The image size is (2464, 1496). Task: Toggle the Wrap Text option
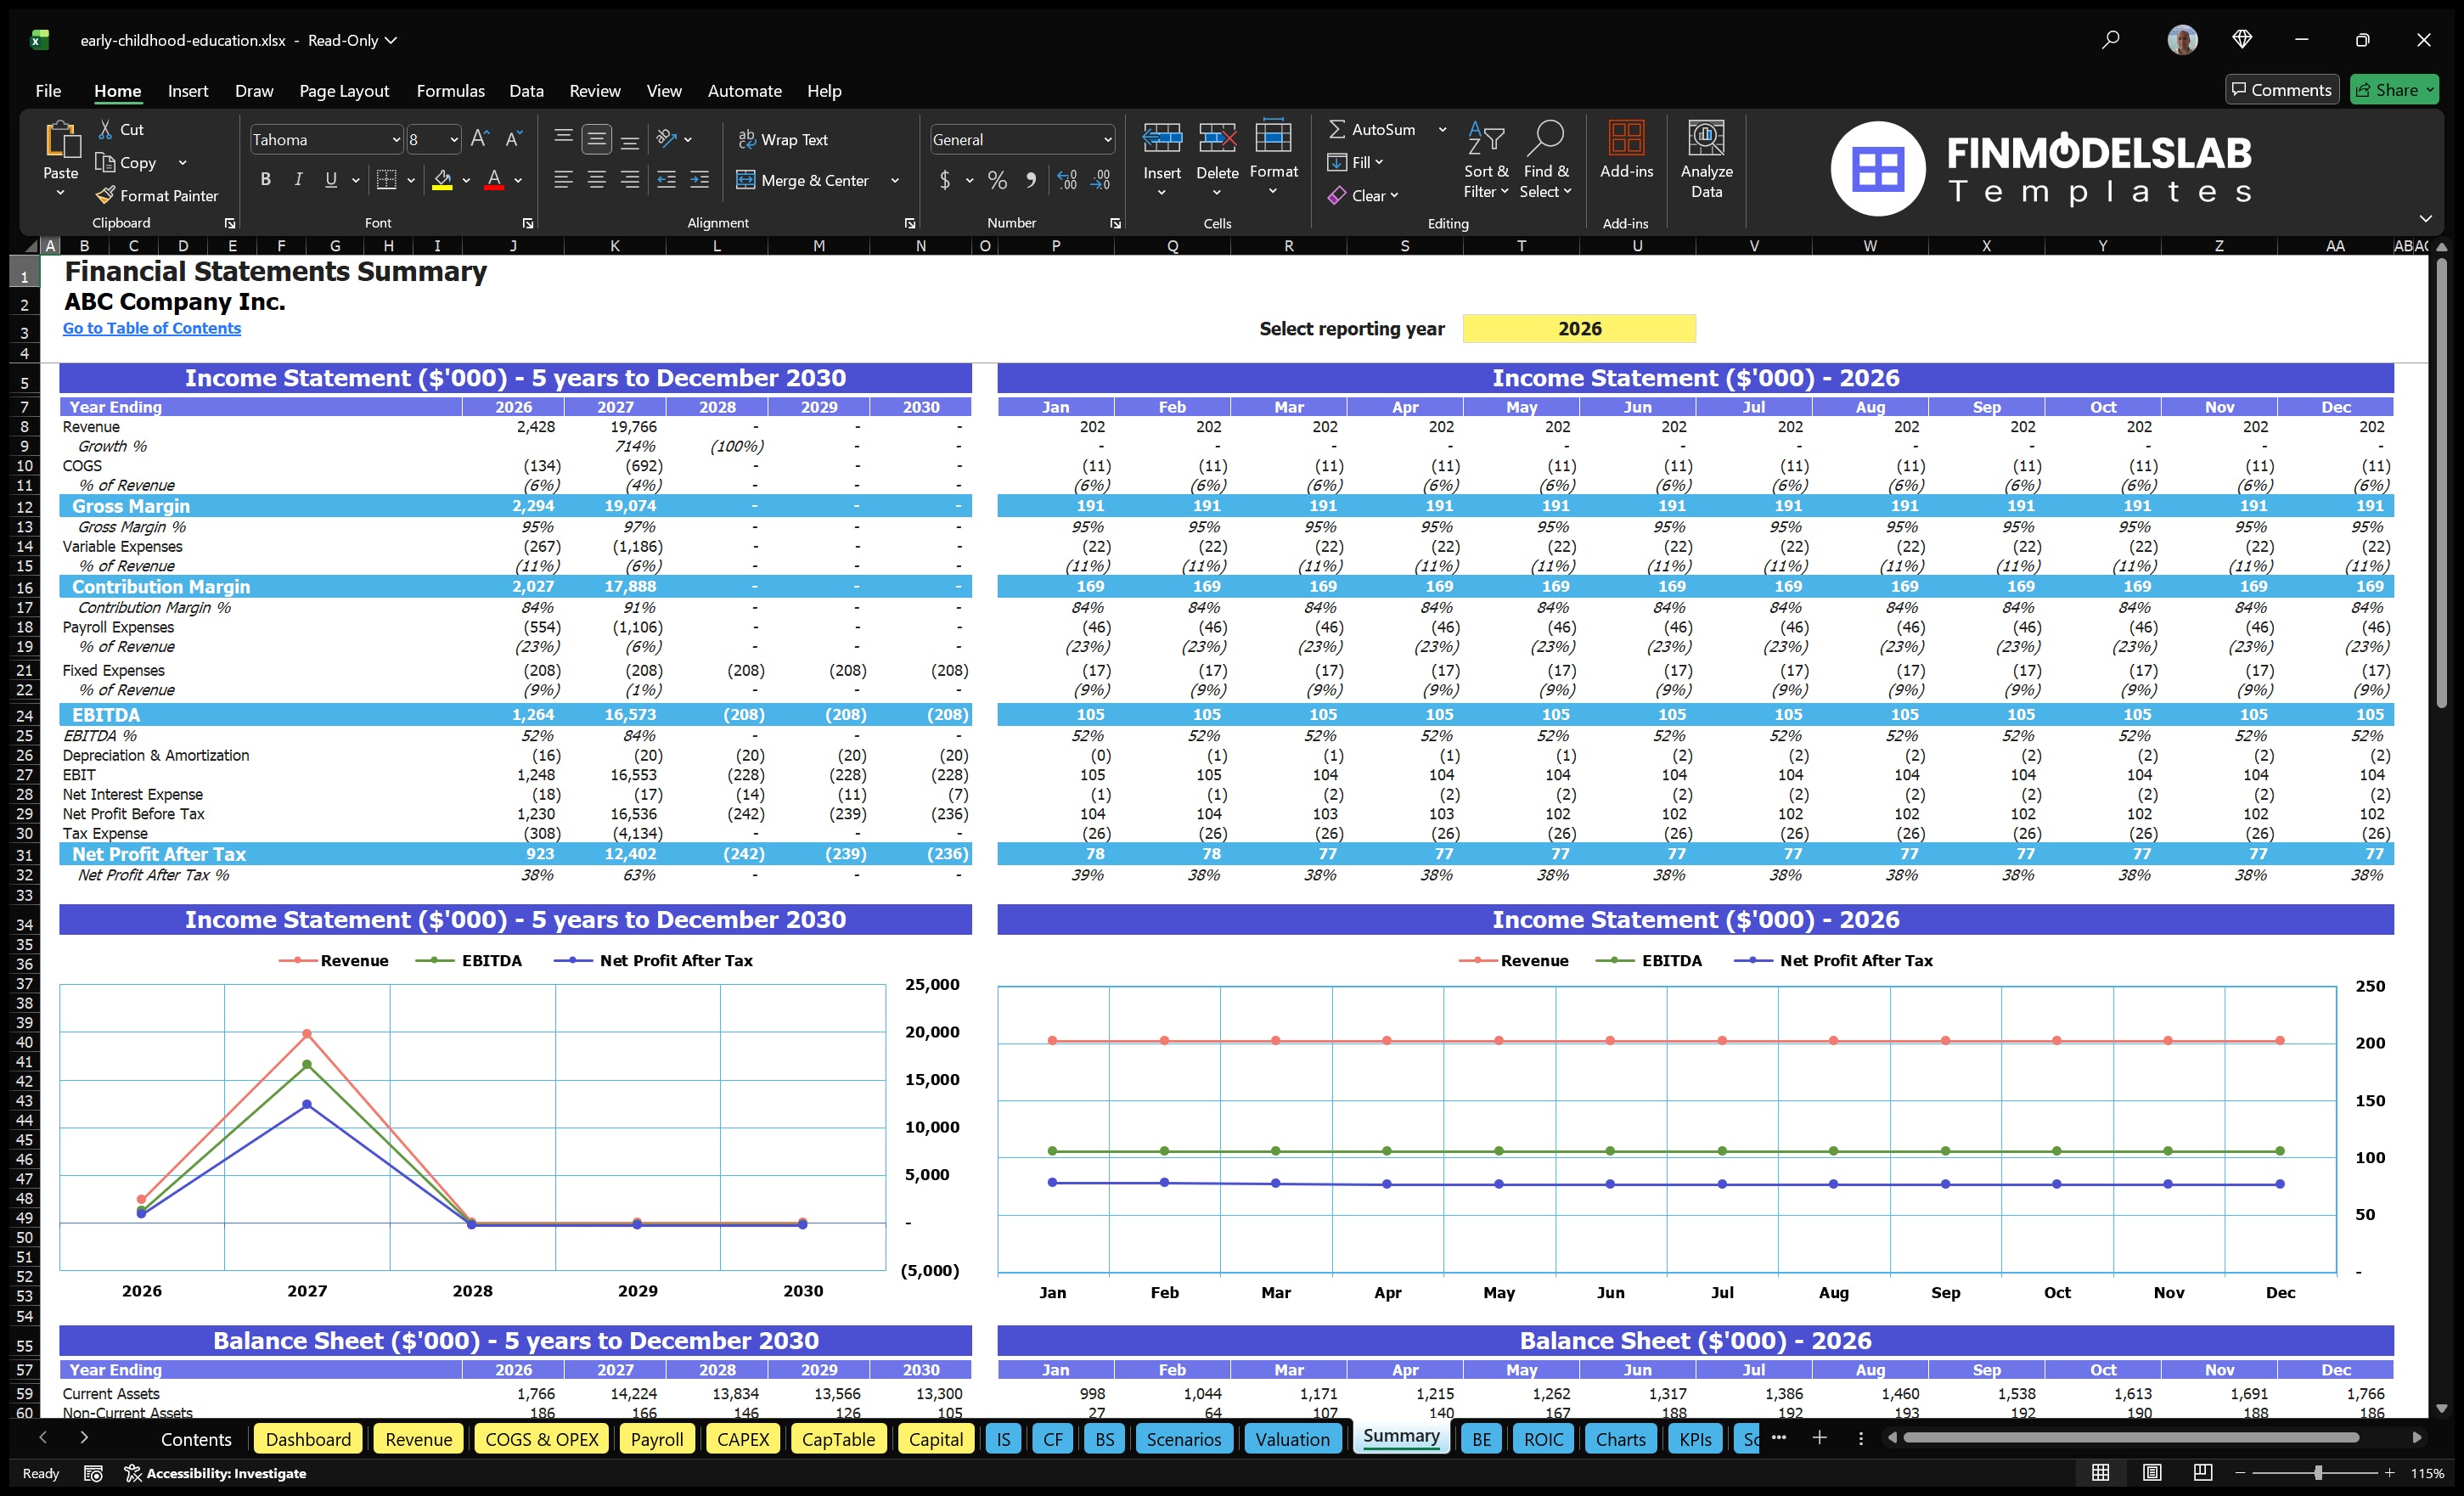pyautogui.click(x=784, y=139)
